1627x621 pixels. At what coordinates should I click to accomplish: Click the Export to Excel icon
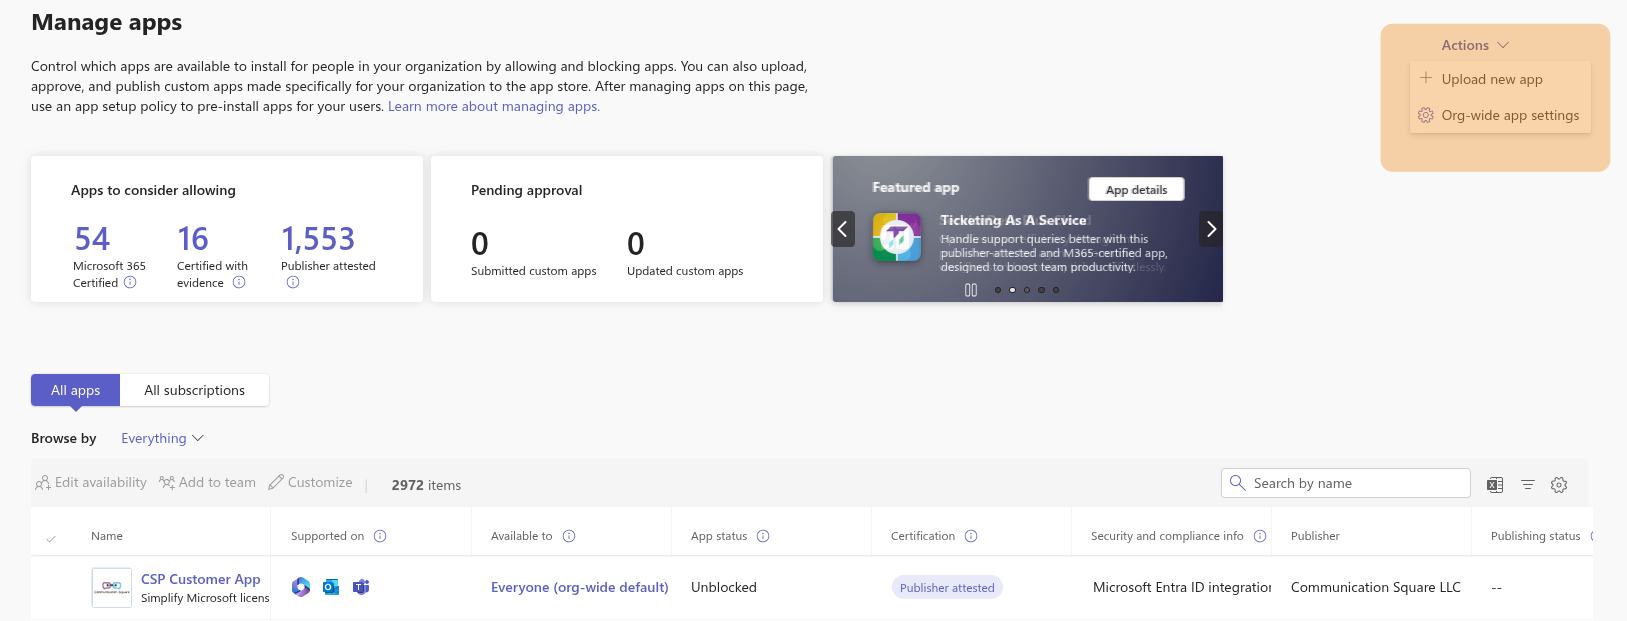pos(1495,485)
